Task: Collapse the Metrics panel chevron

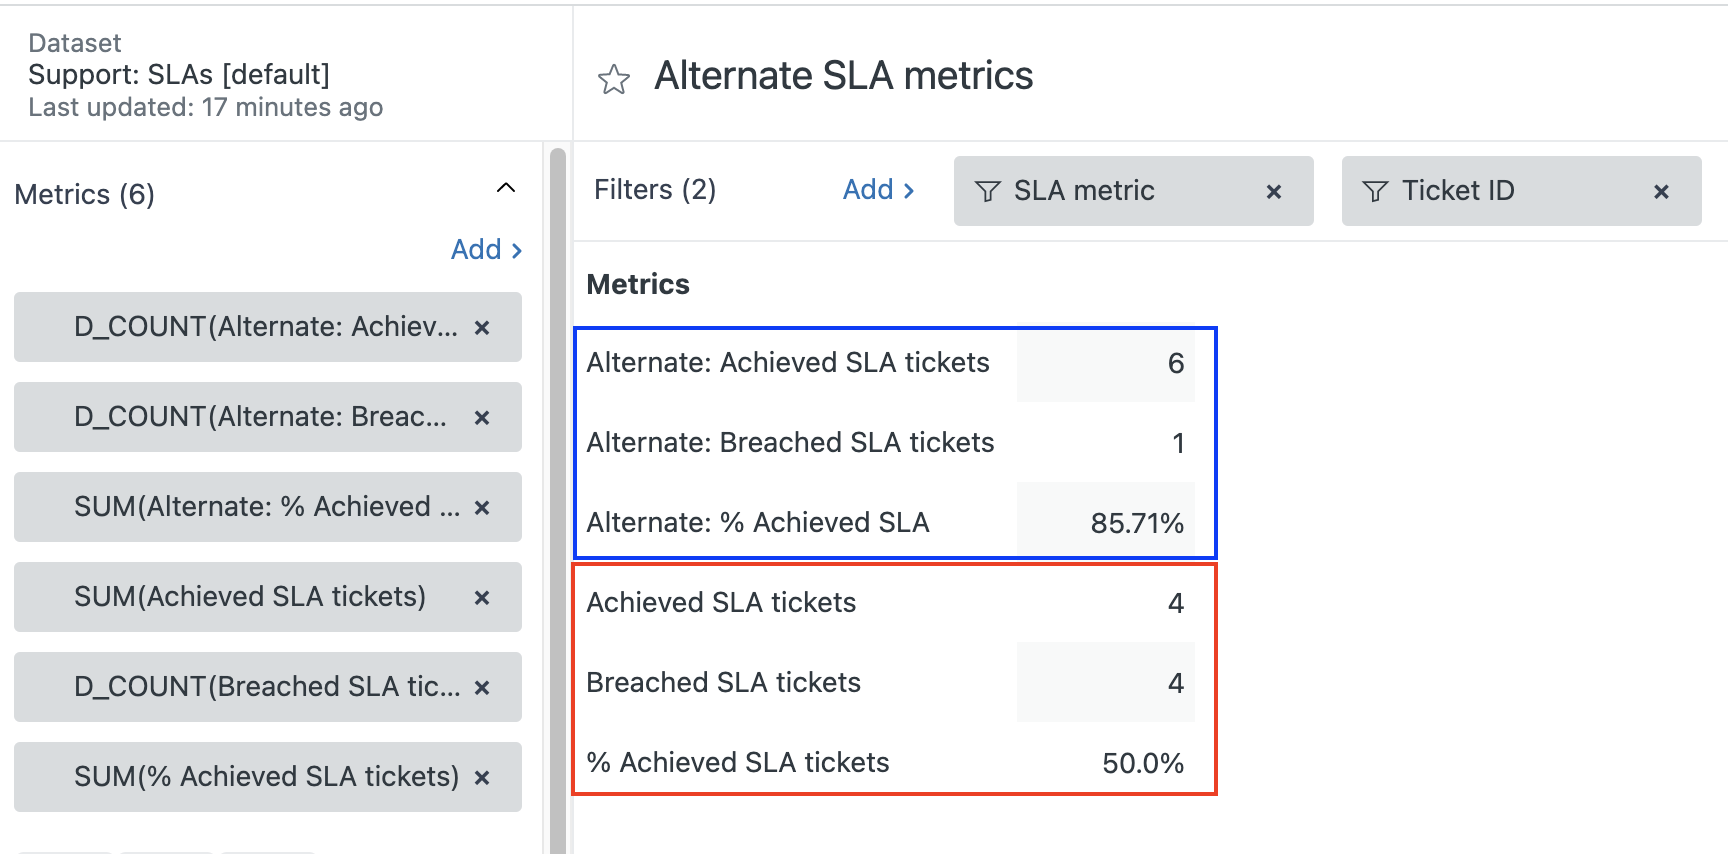Action: (506, 188)
